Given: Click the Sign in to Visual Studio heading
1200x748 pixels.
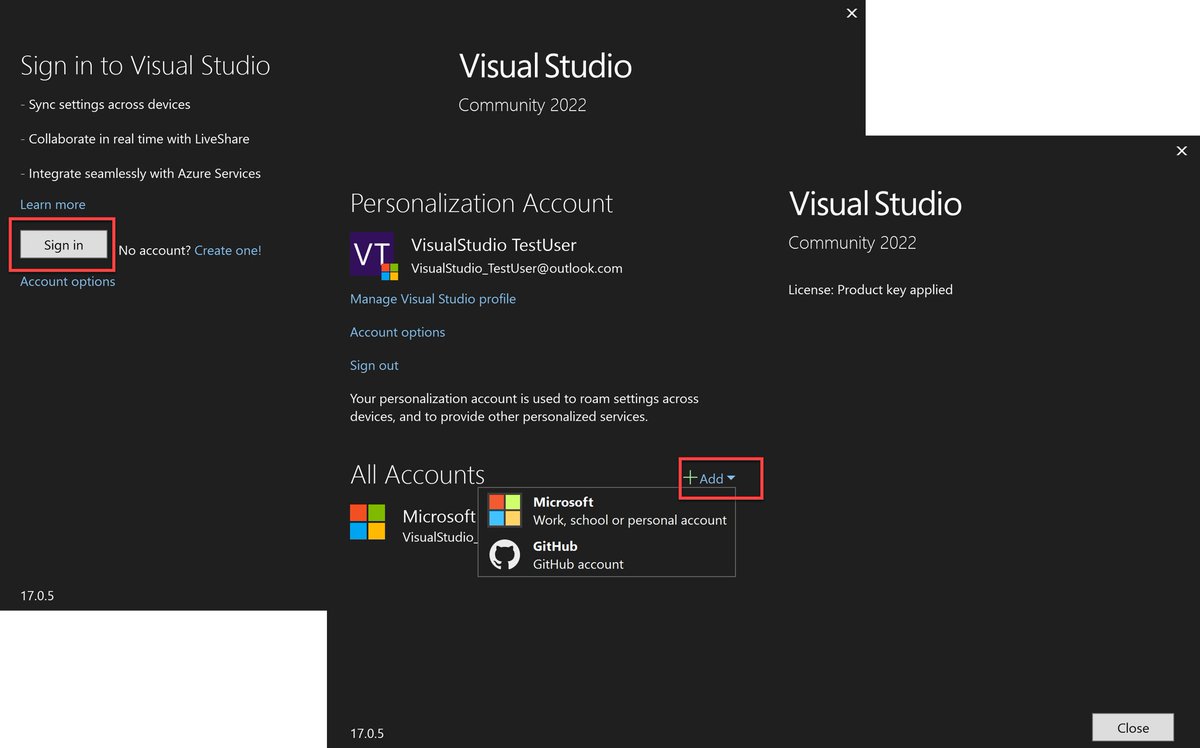Looking at the screenshot, I should tap(145, 66).
